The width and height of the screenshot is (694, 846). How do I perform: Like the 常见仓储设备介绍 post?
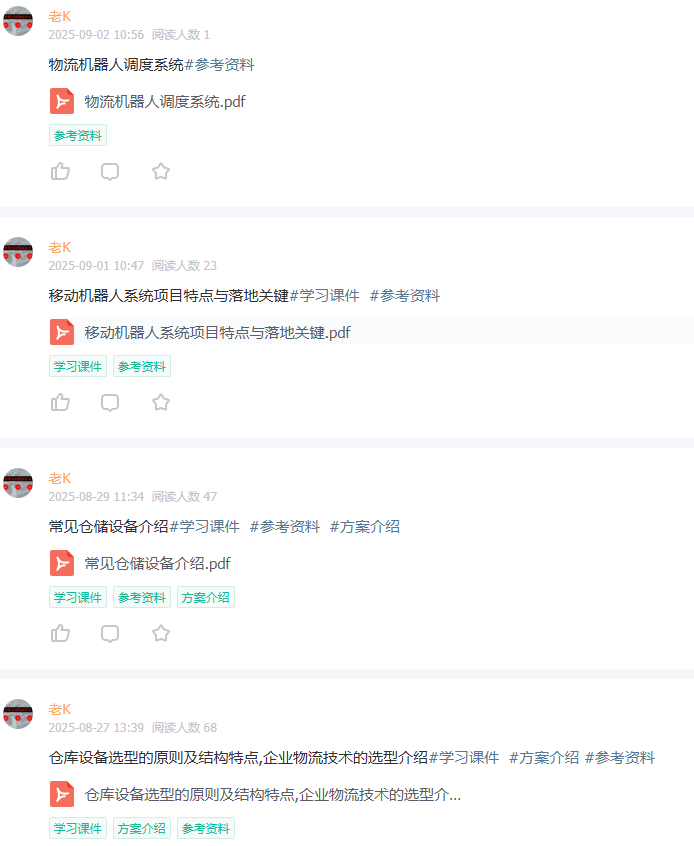(x=60, y=633)
